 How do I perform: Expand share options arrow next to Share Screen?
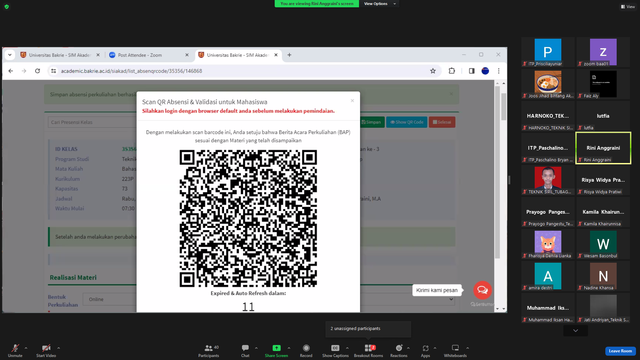(x=289, y=348)
